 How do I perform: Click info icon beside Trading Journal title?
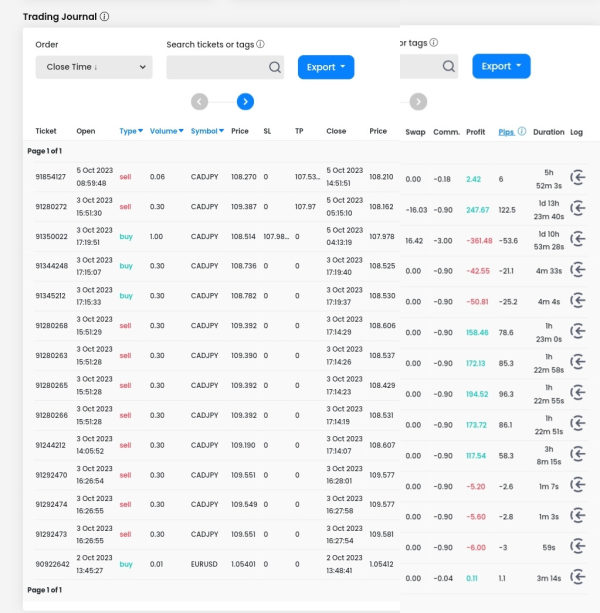tap(104, 16)
